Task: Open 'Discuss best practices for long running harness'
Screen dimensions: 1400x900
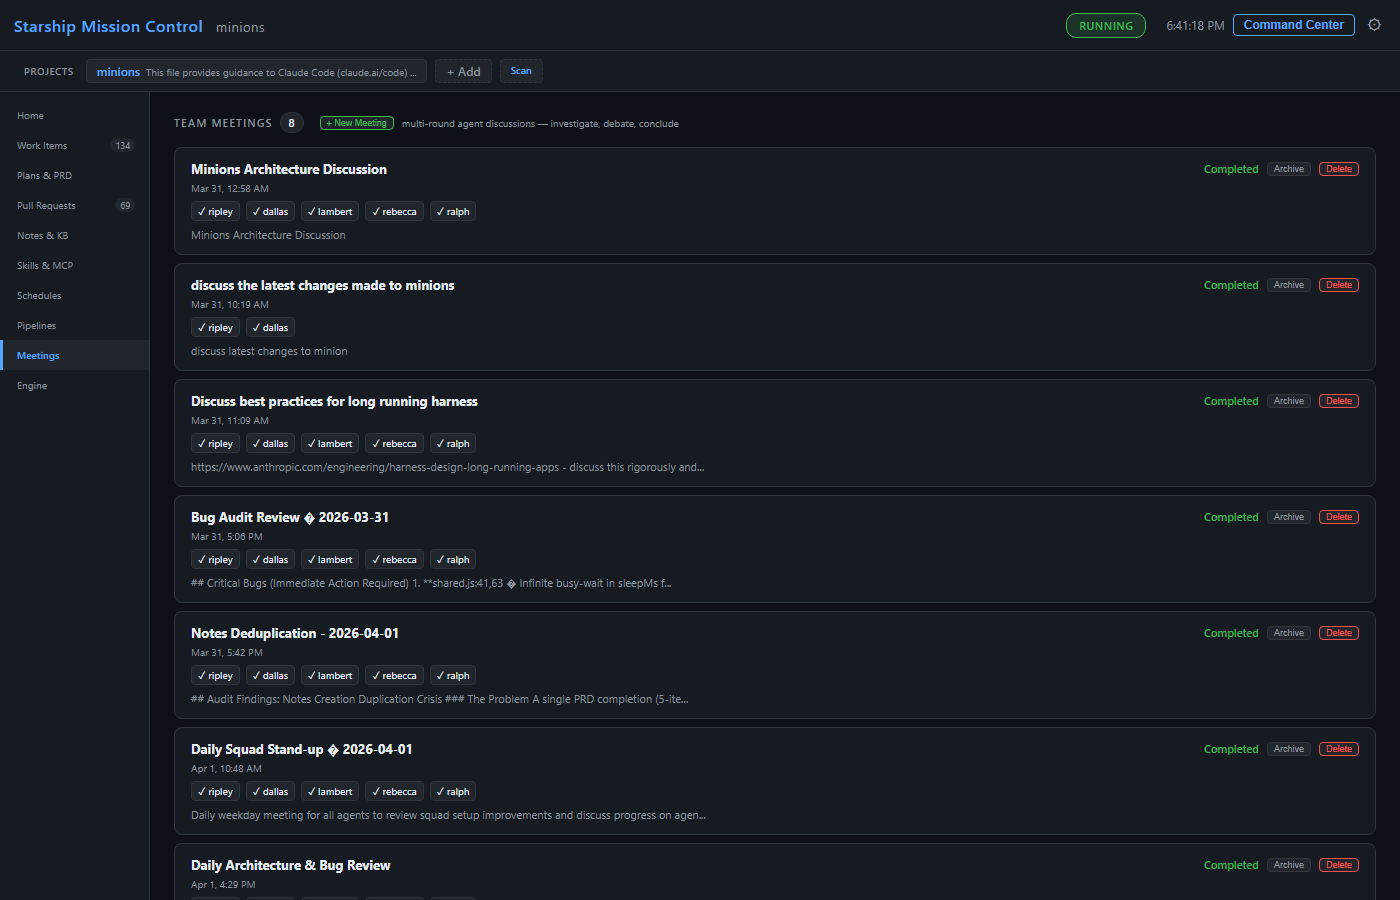Action: pyautogui.click(x=334, y=402)
